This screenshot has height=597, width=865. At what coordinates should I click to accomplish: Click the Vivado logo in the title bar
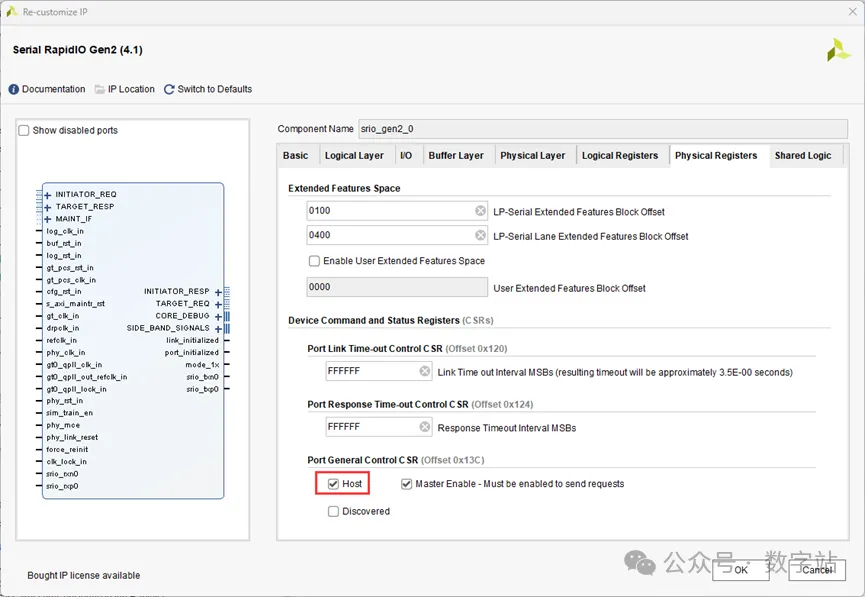pos(12,12)
